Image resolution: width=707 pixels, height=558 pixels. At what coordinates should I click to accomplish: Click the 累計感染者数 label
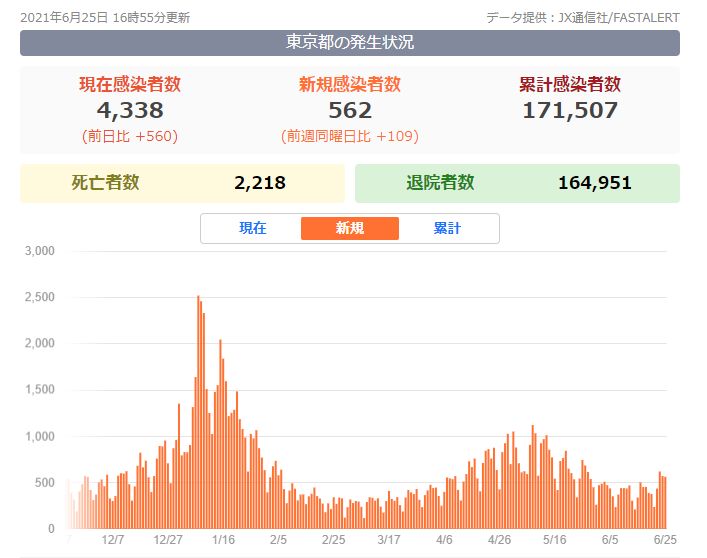[x=570, y=84]
